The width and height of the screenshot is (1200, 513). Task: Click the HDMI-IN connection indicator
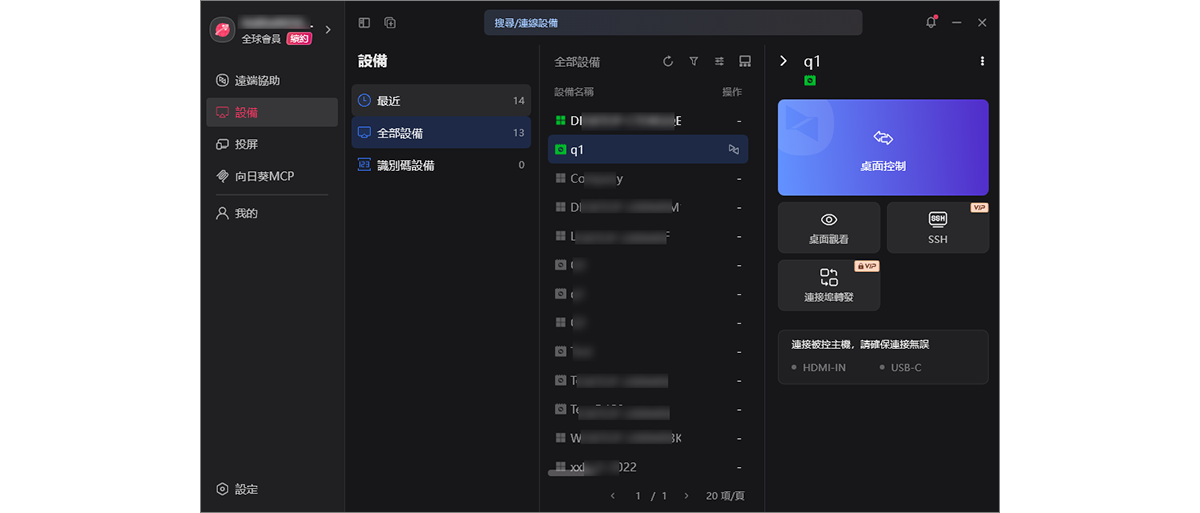(x=819, y=367)
